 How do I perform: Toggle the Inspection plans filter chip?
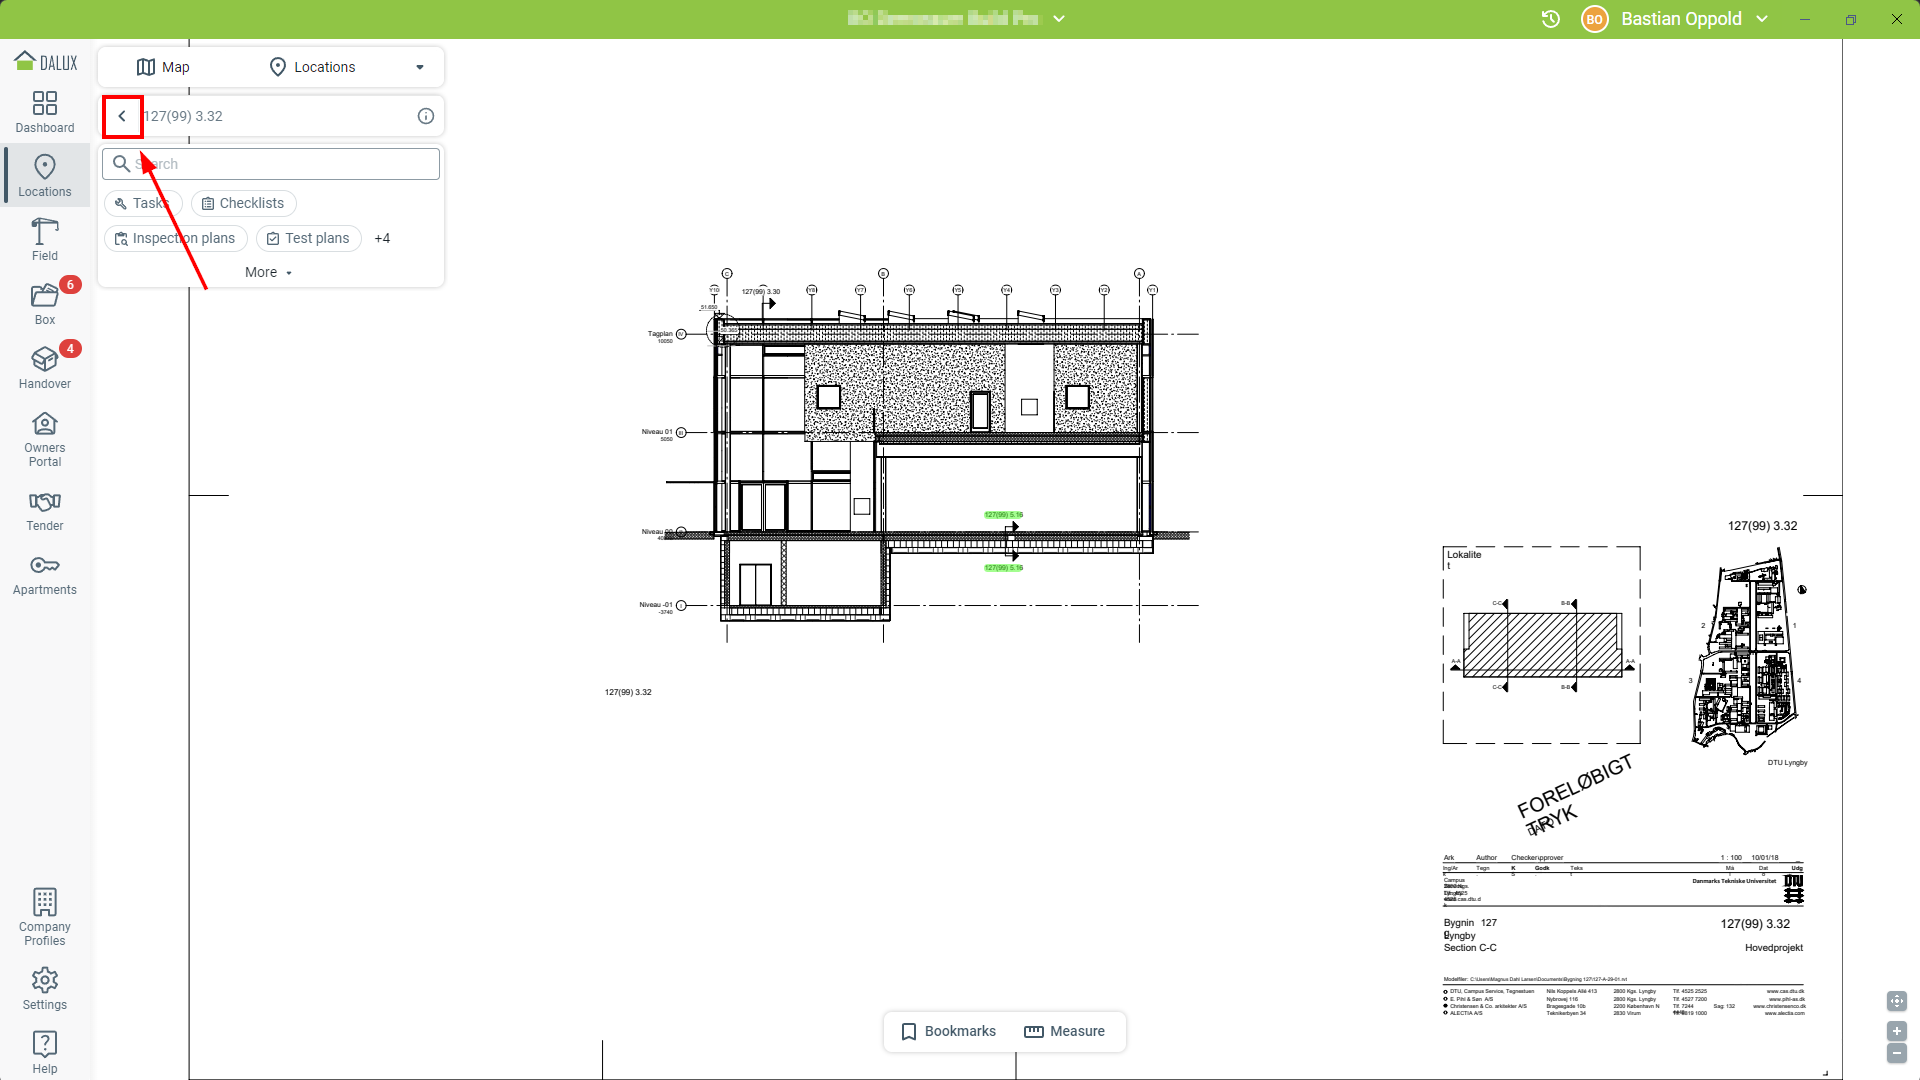[x=175, y=238]
